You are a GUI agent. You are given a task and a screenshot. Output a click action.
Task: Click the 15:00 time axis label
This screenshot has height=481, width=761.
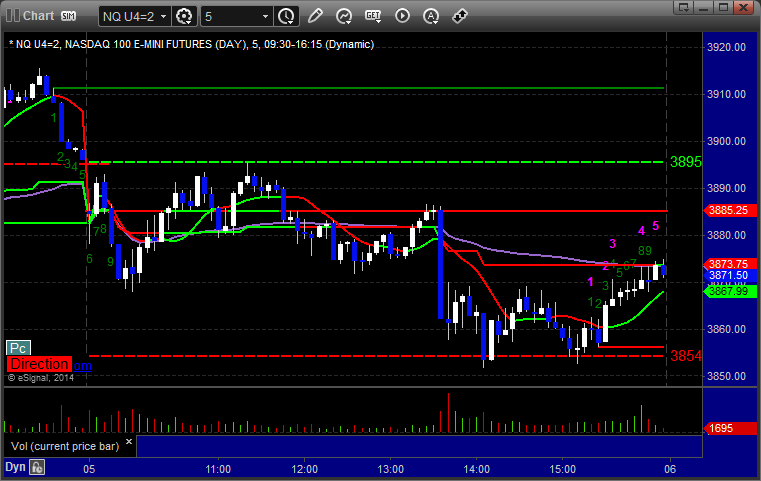point(562,469)
